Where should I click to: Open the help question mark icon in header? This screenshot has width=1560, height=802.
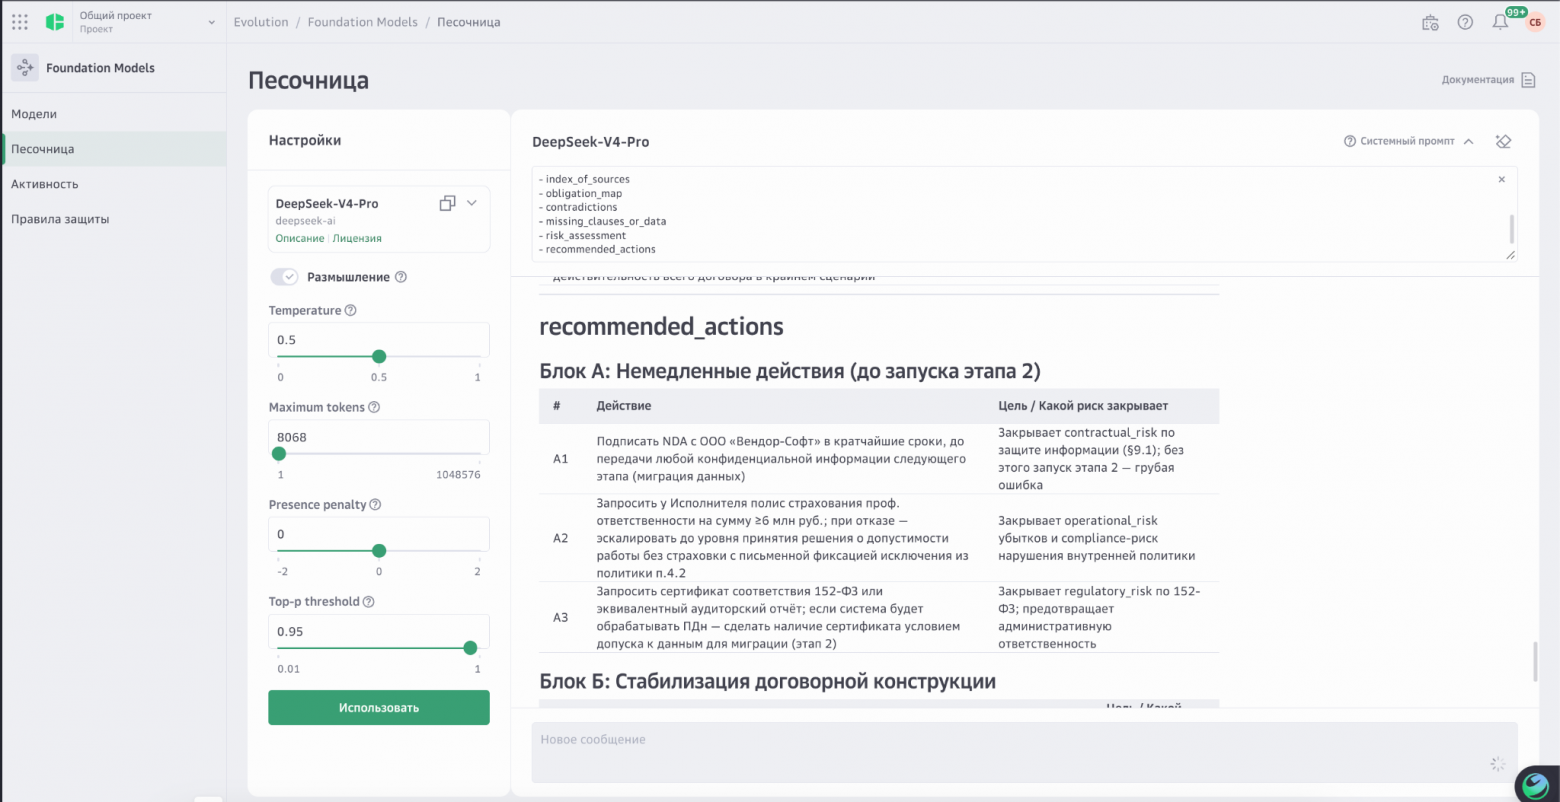click(x=1465, y=22)
